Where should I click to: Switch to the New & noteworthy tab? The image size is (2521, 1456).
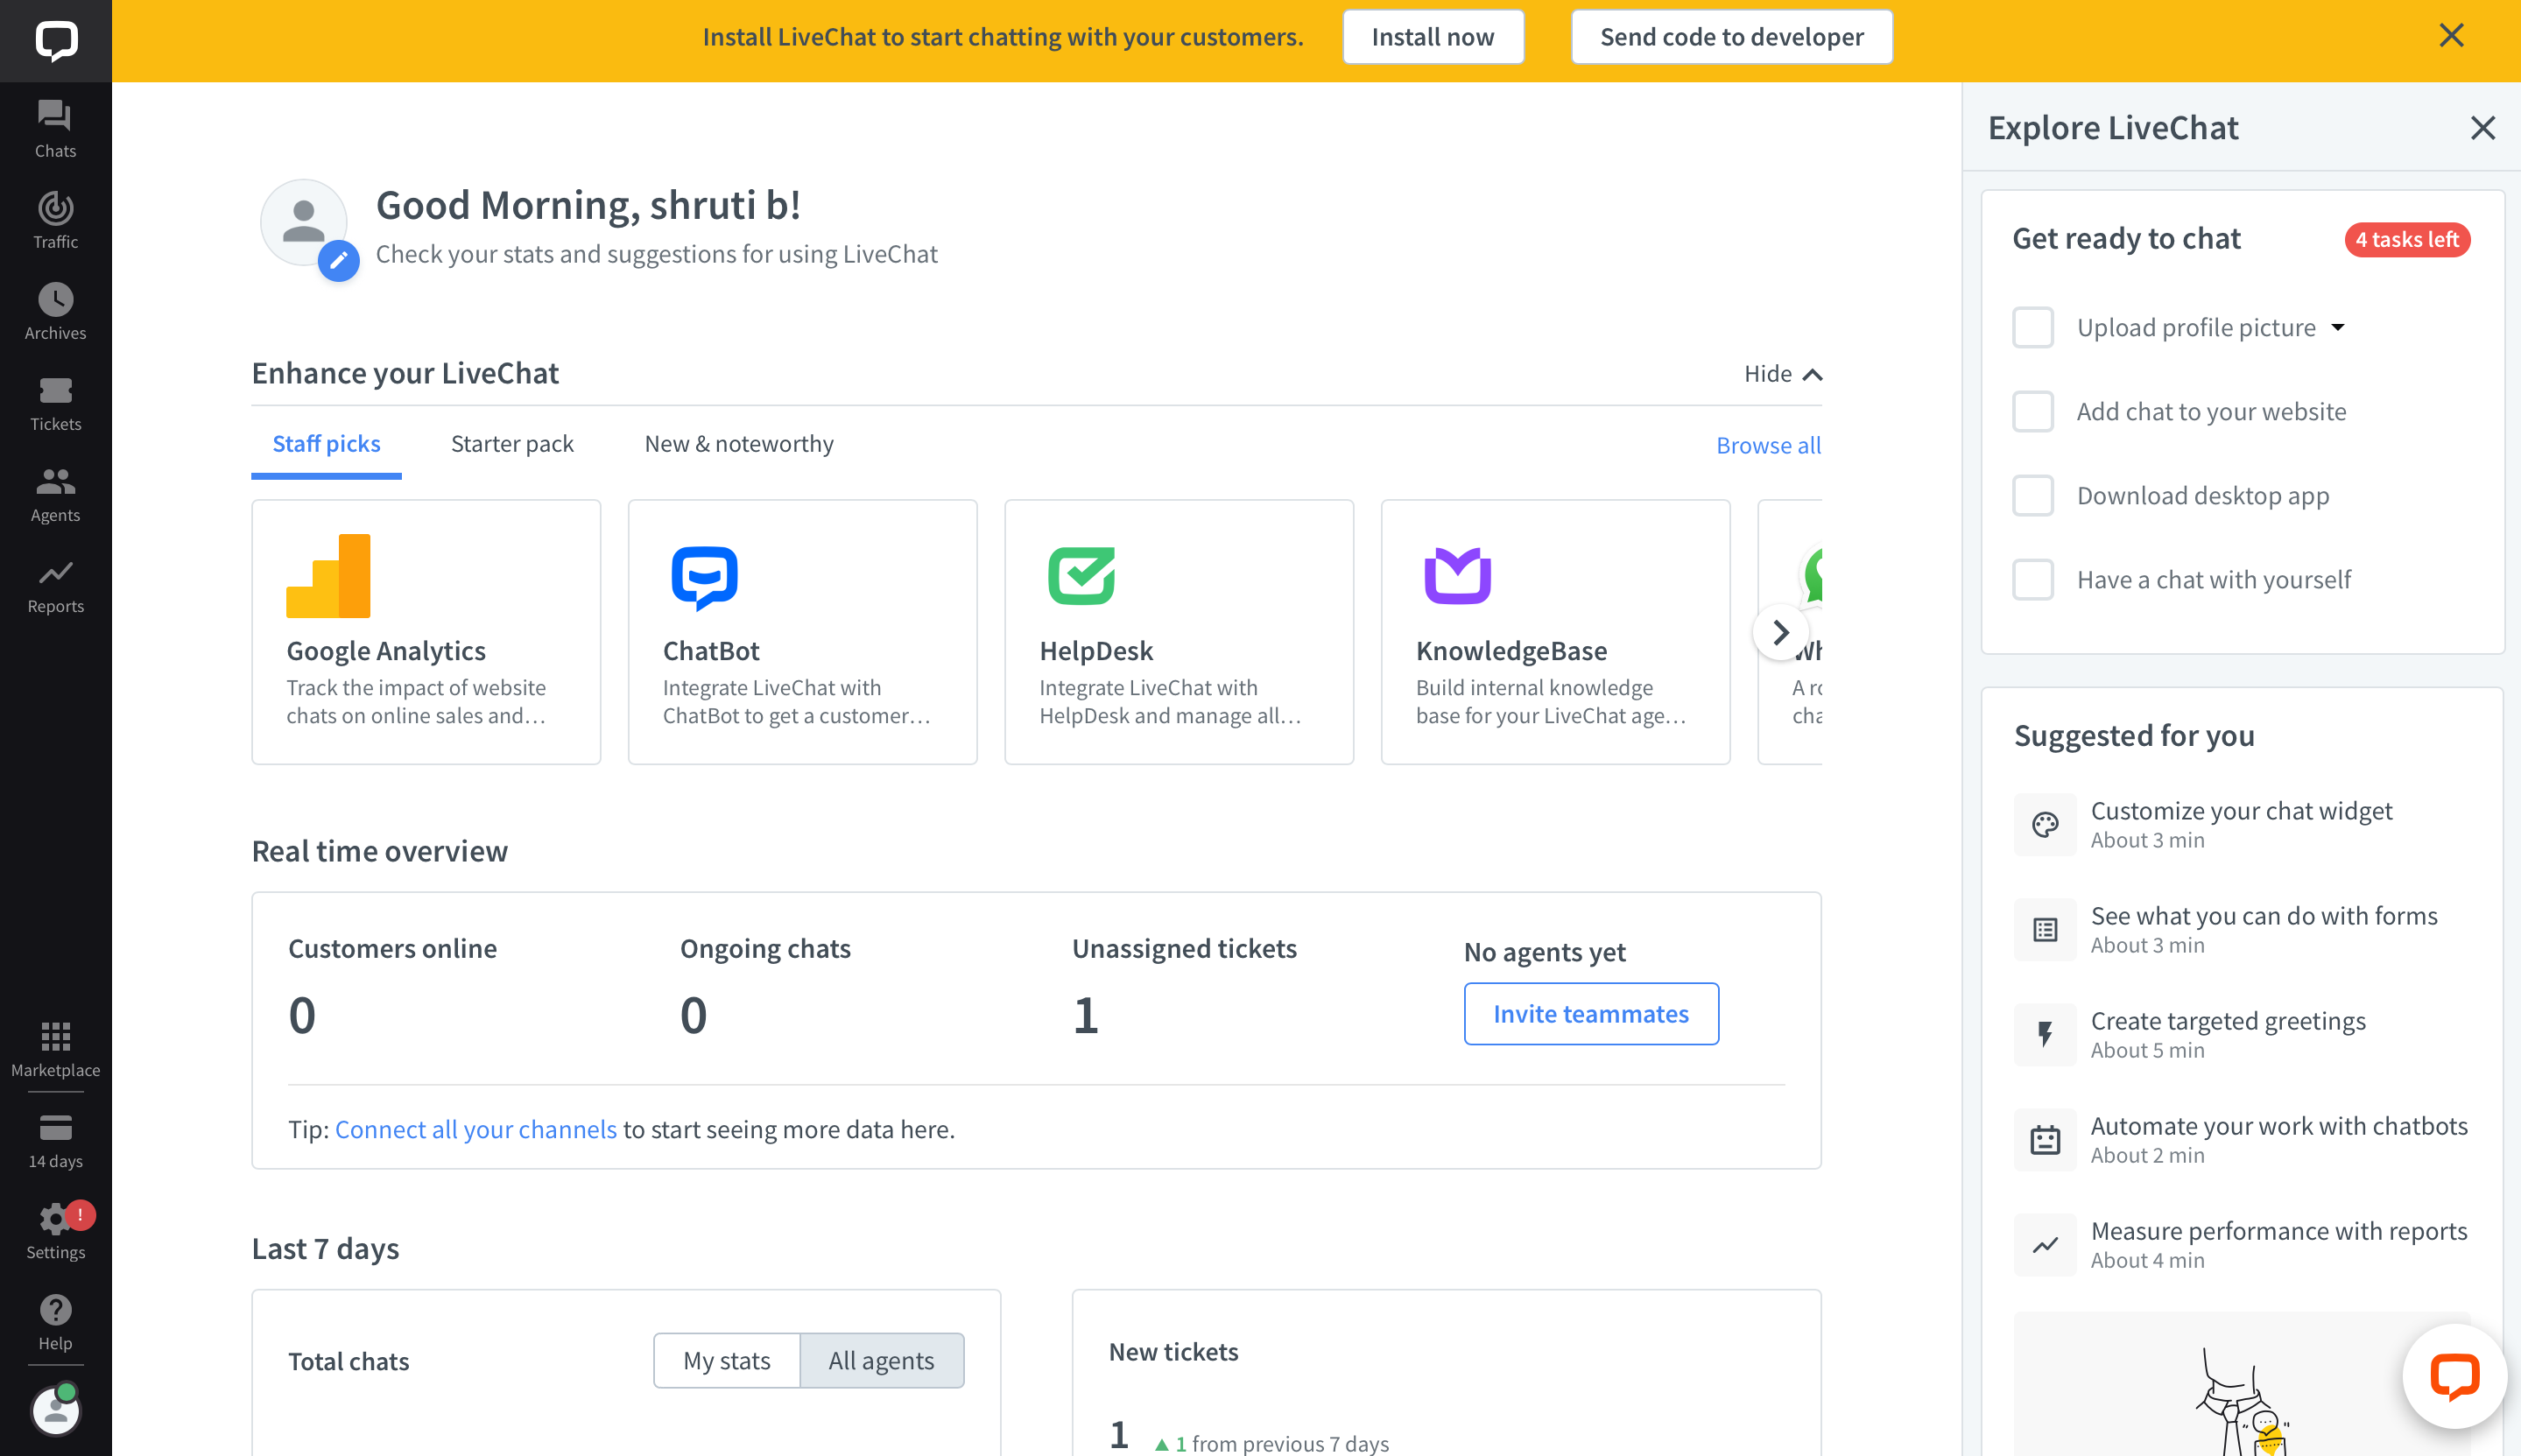pyautogui.click(x=739, y=444)
